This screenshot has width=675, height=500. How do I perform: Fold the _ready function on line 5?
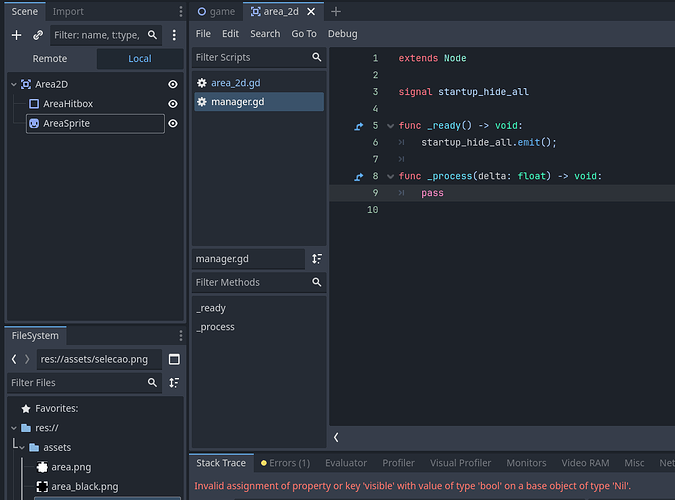pyautogui.click(x=390, y=126)
